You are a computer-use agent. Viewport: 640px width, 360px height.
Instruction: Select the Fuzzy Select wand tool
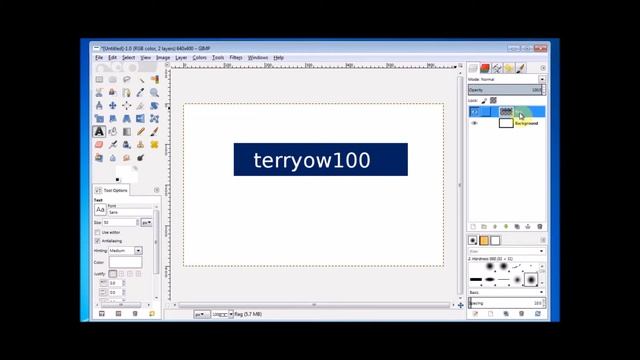coord(140,80)
